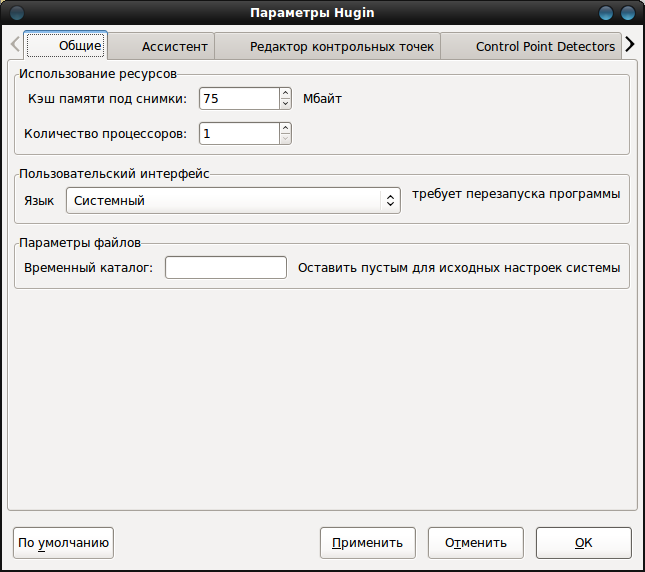The width and height of the screenshot is (645, 572).
Task: Click Оставить пустым для исходных настроек hint
Action: click(459, 268)
